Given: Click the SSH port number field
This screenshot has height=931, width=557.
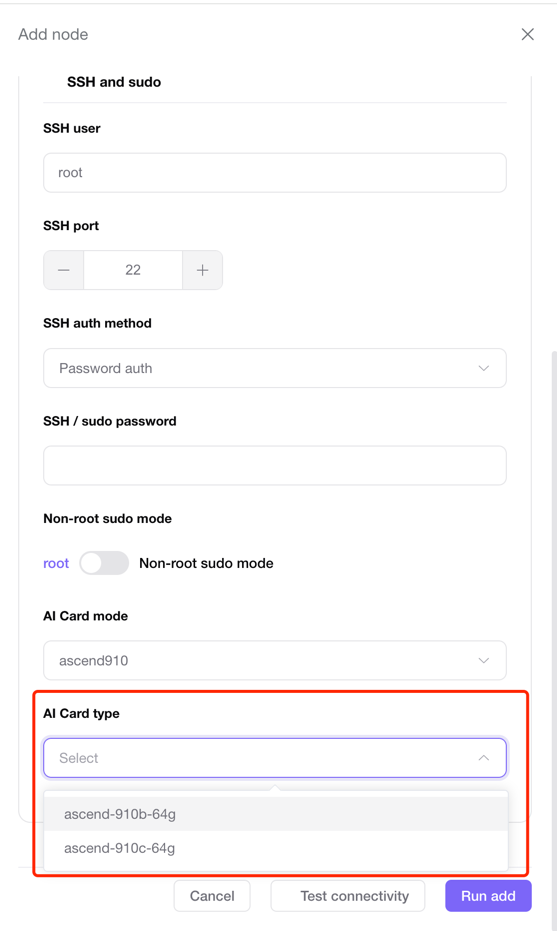Looking at the screenshot, I should pyautogui.click(x=133, y=270).
